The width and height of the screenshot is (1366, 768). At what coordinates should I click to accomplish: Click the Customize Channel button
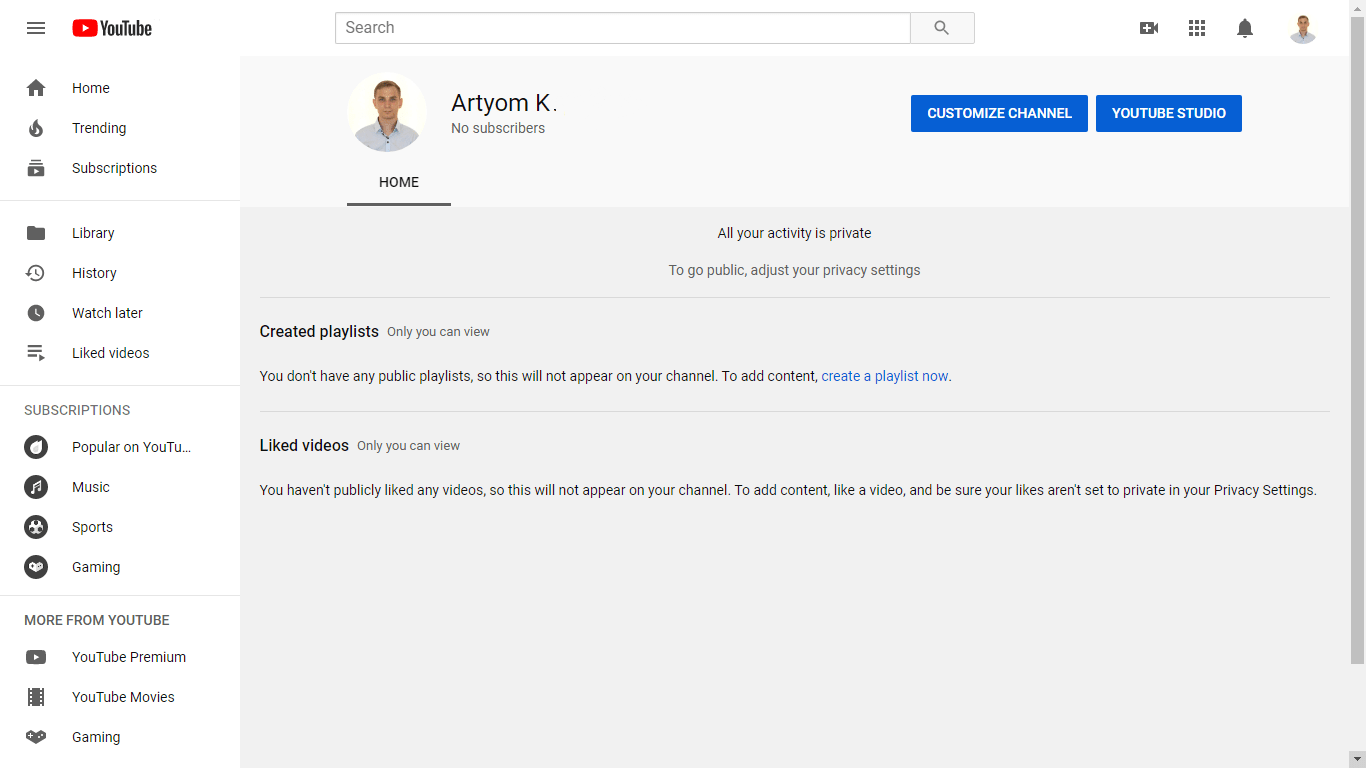pos(999,113)
